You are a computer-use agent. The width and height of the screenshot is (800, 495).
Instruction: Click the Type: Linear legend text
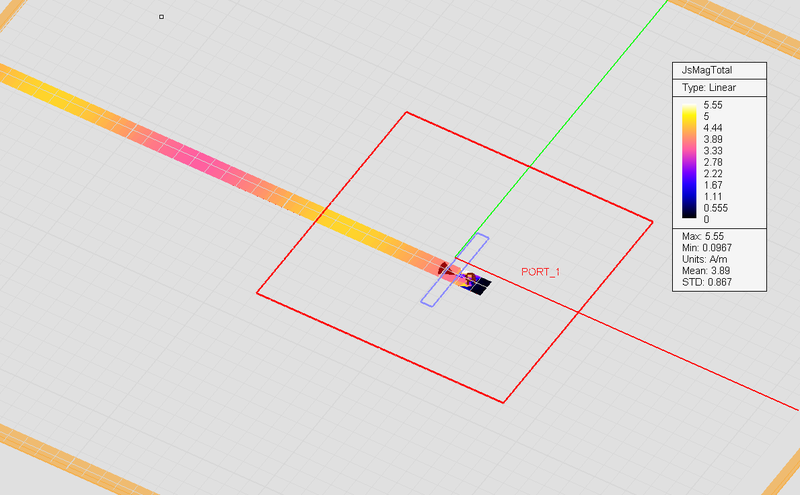pos(709,88)
